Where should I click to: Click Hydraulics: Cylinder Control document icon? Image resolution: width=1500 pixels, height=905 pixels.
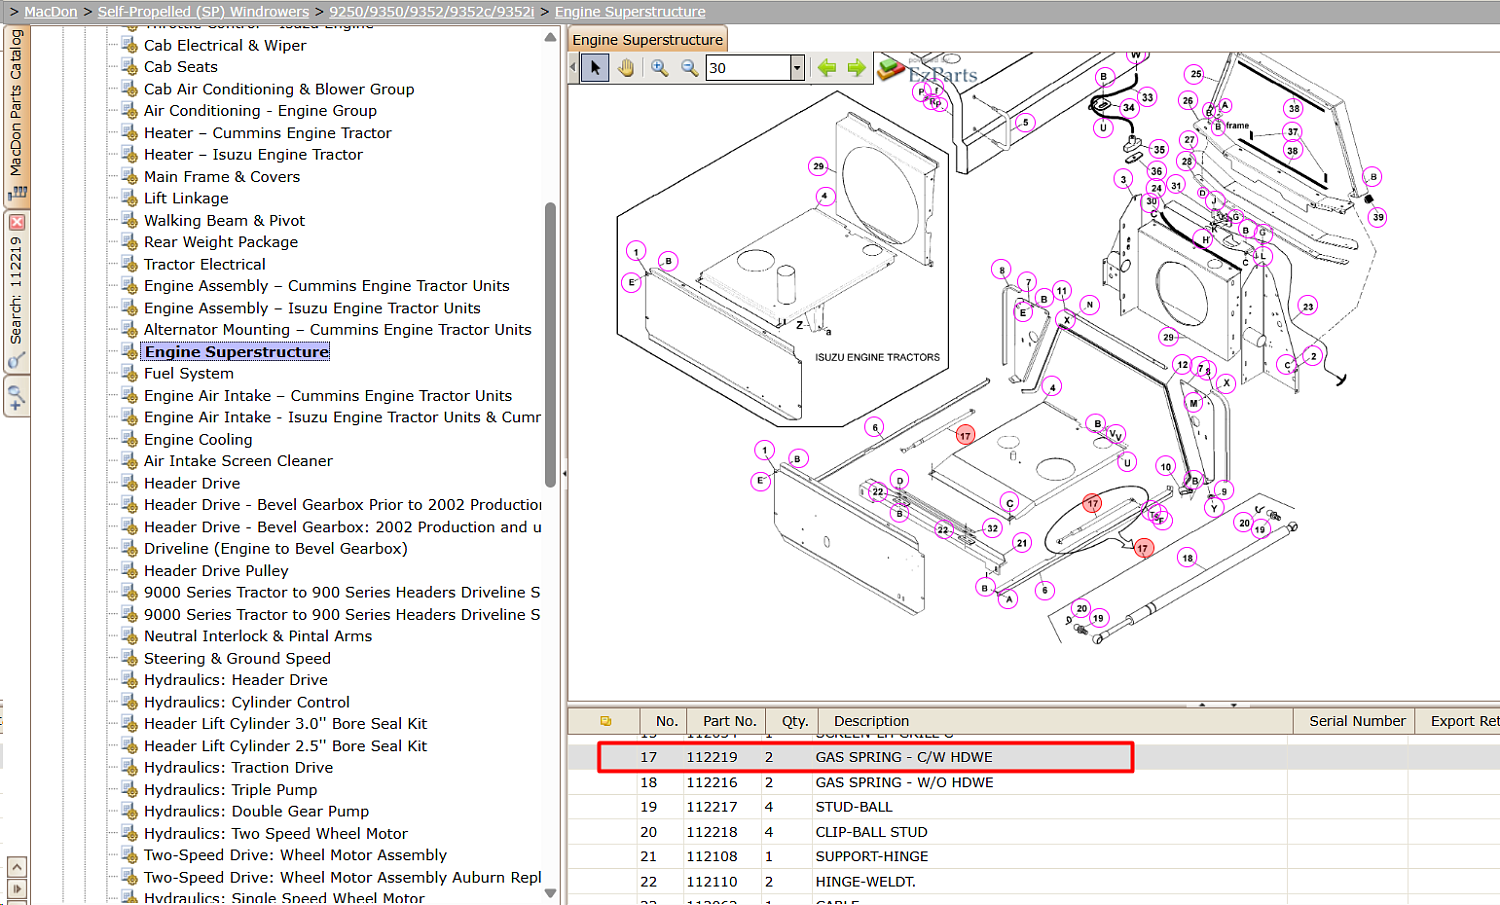(x=129, y=701)
